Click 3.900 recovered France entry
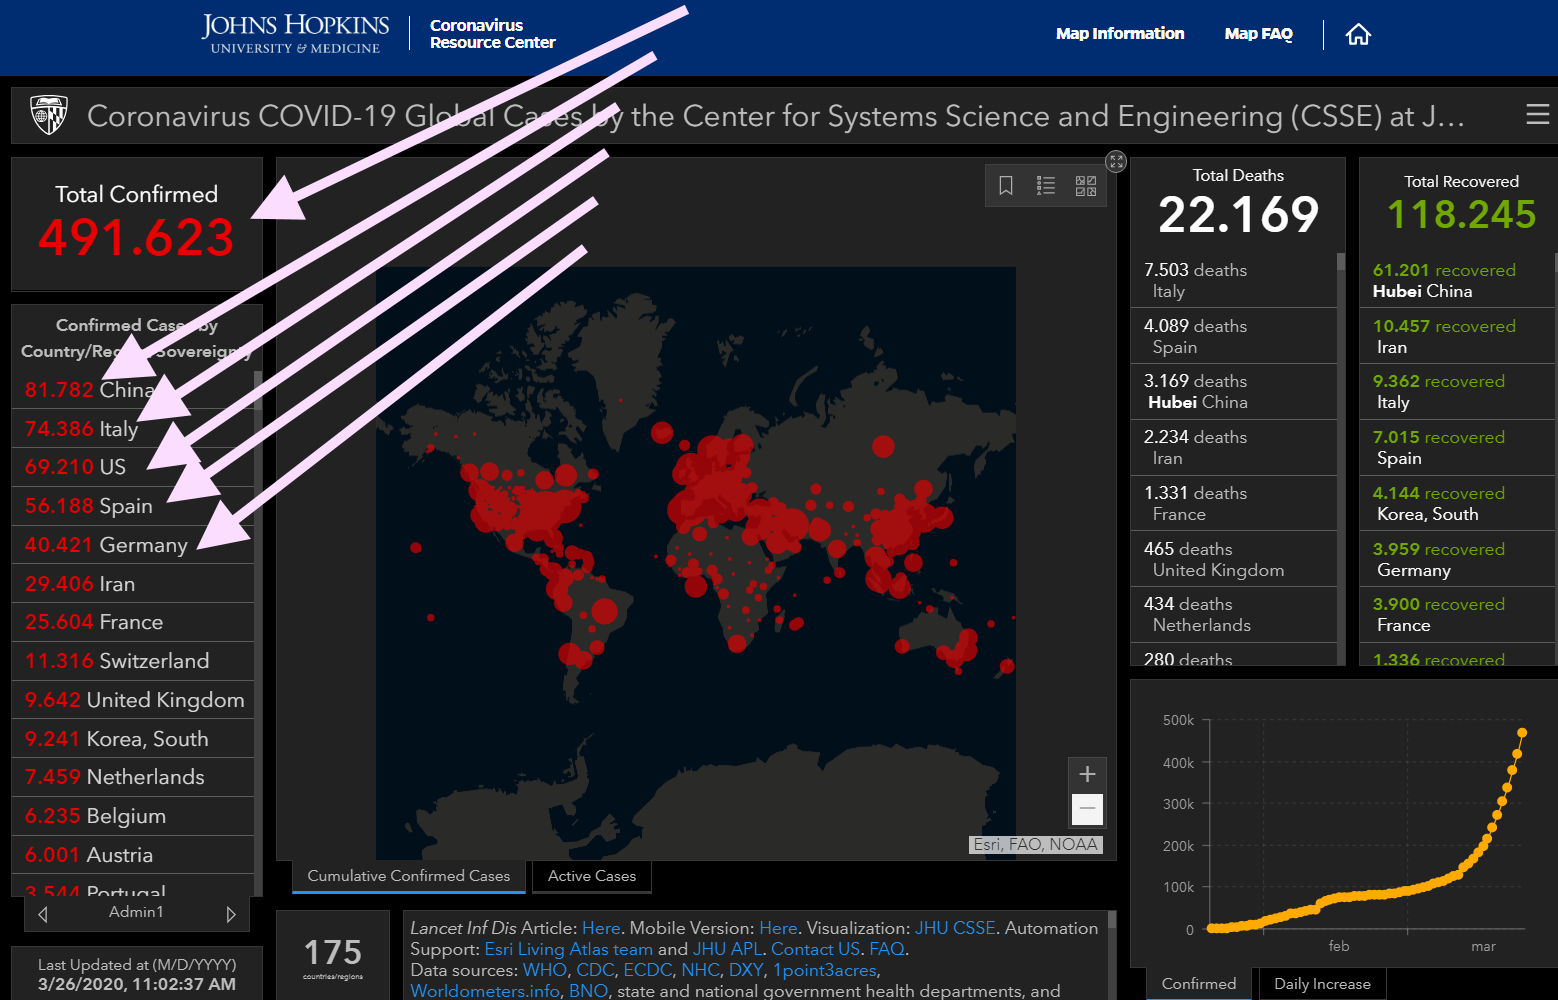1558x1000 pixels. (x=1457, y=614)
